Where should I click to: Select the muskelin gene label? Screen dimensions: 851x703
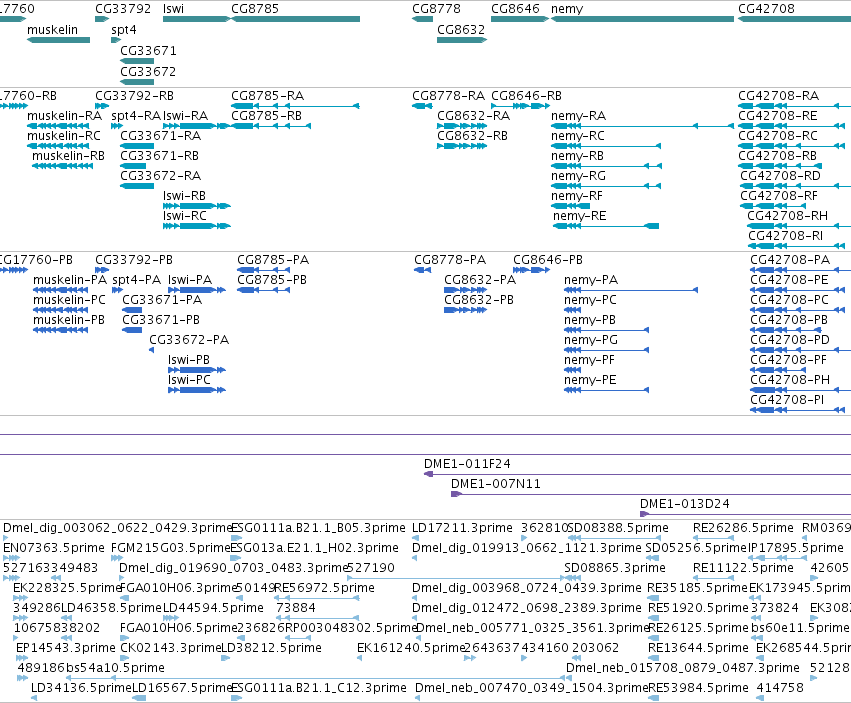point(53,30)
